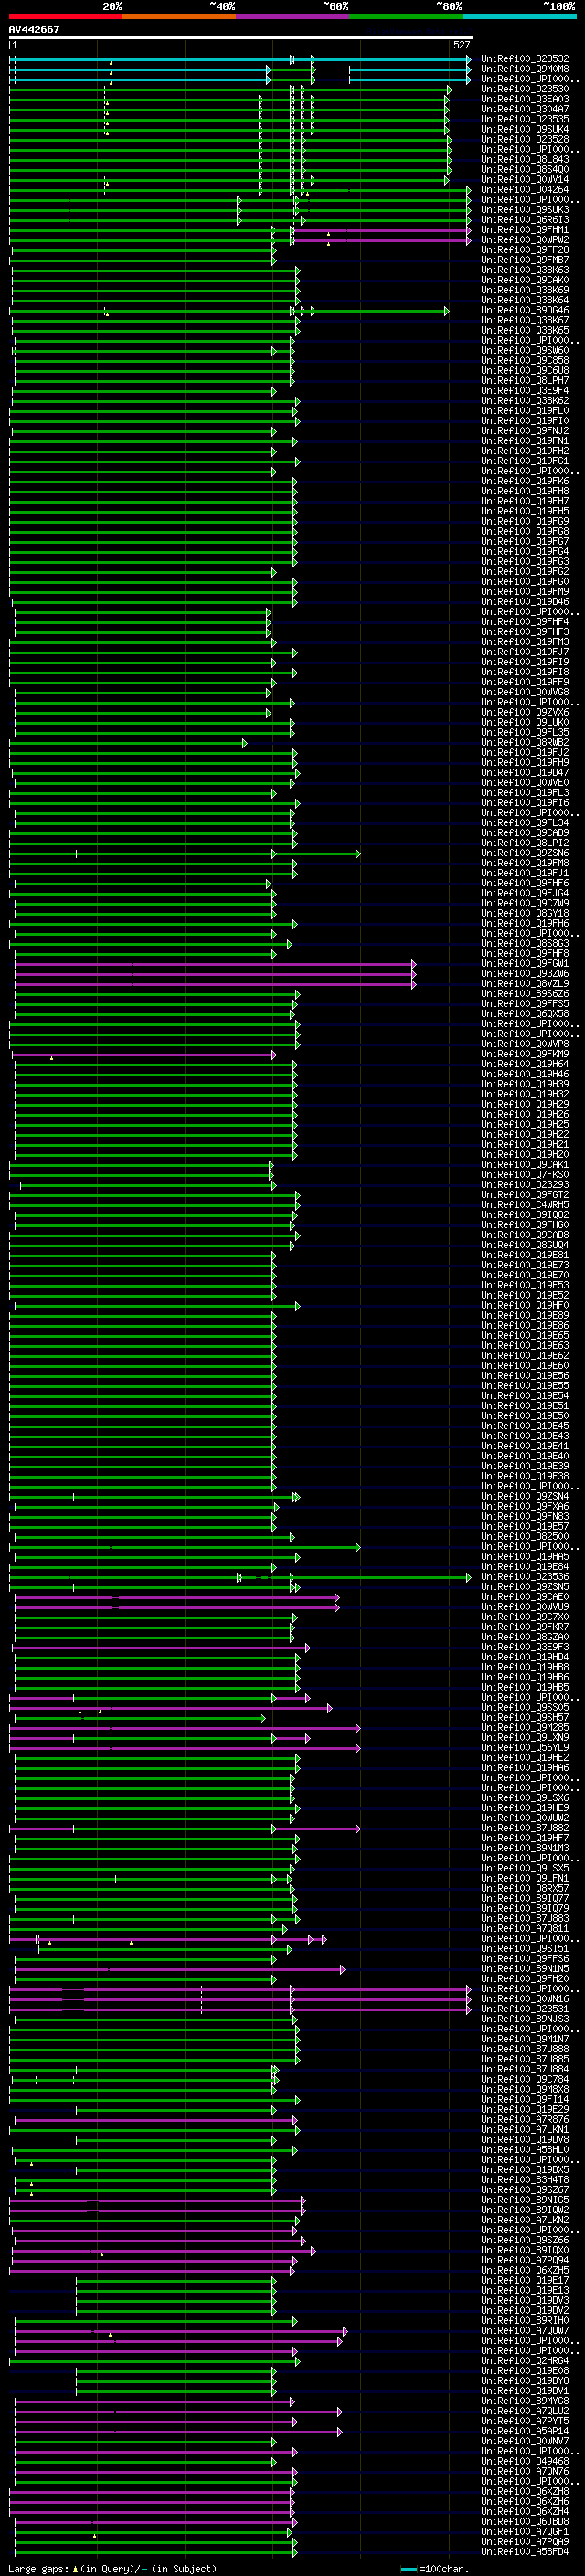Select hit label UniRef100_Q9ZVX6
Screen dimensions: 585x2576
point(525,712)
